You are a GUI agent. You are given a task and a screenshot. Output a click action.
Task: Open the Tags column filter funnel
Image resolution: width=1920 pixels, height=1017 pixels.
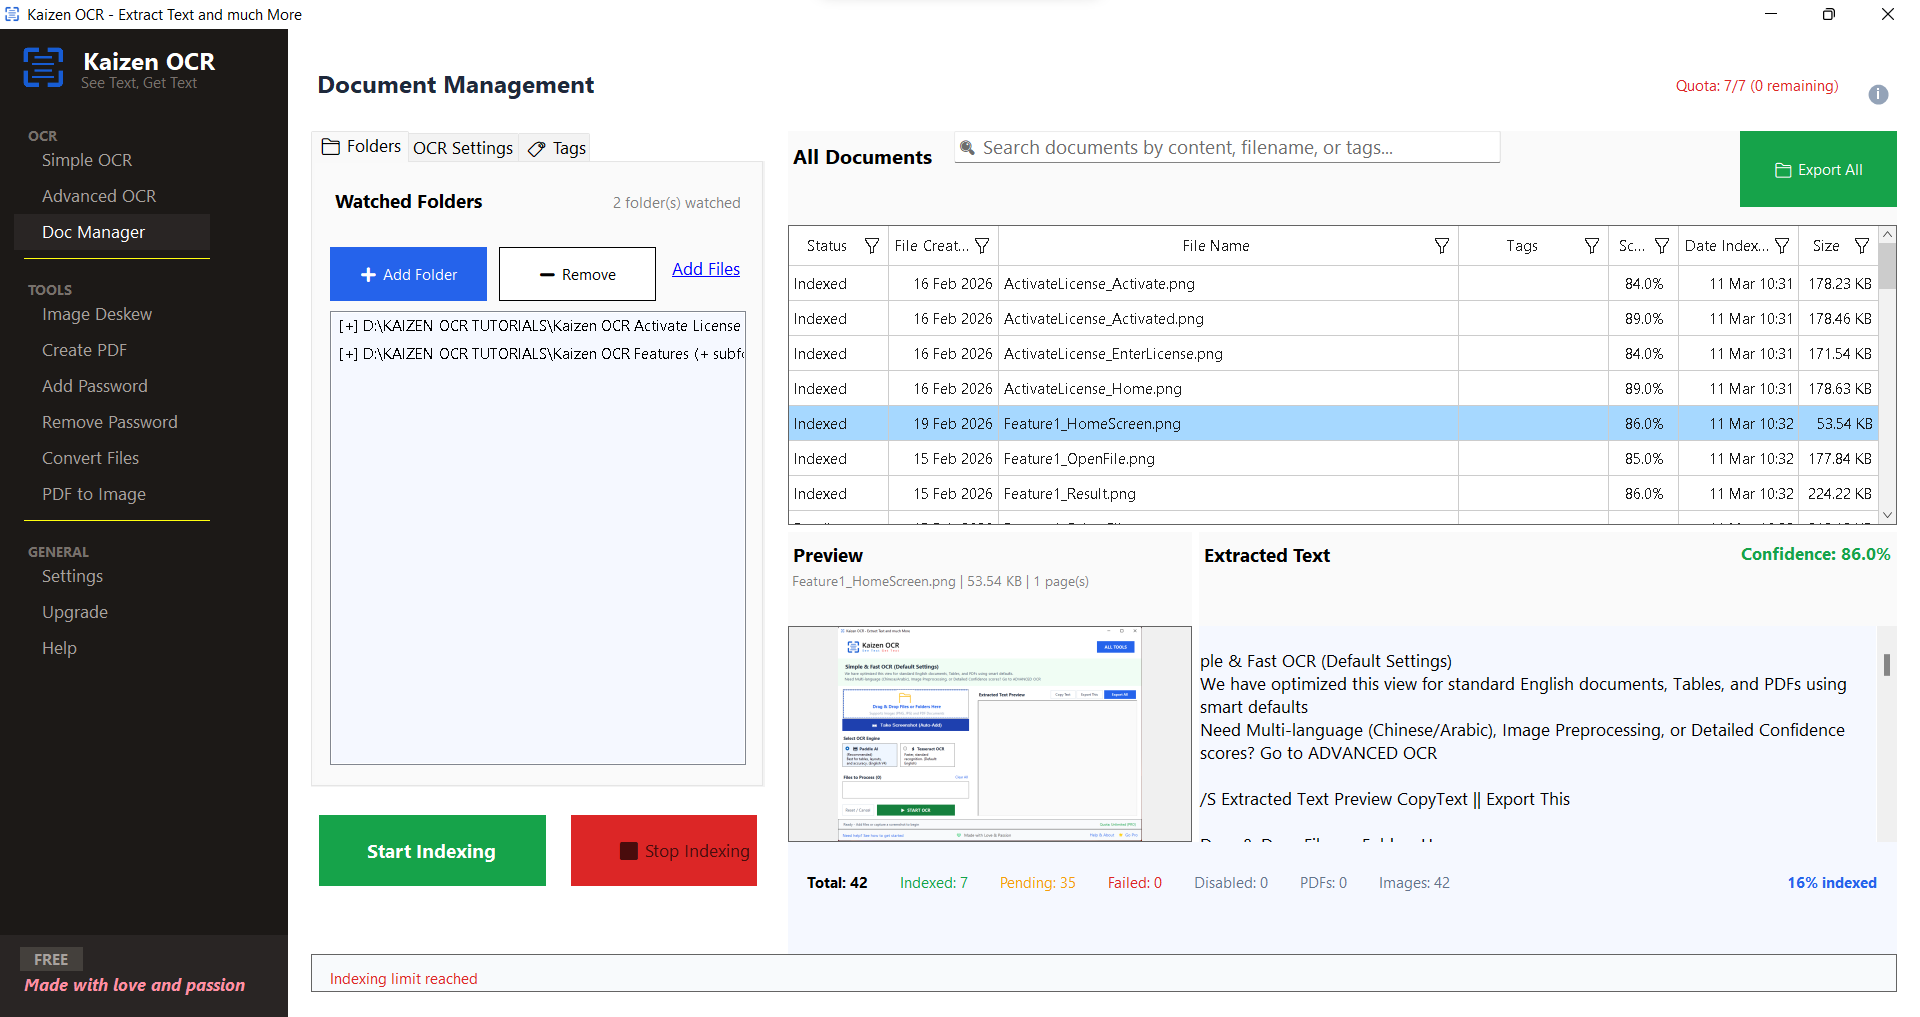1591,245
